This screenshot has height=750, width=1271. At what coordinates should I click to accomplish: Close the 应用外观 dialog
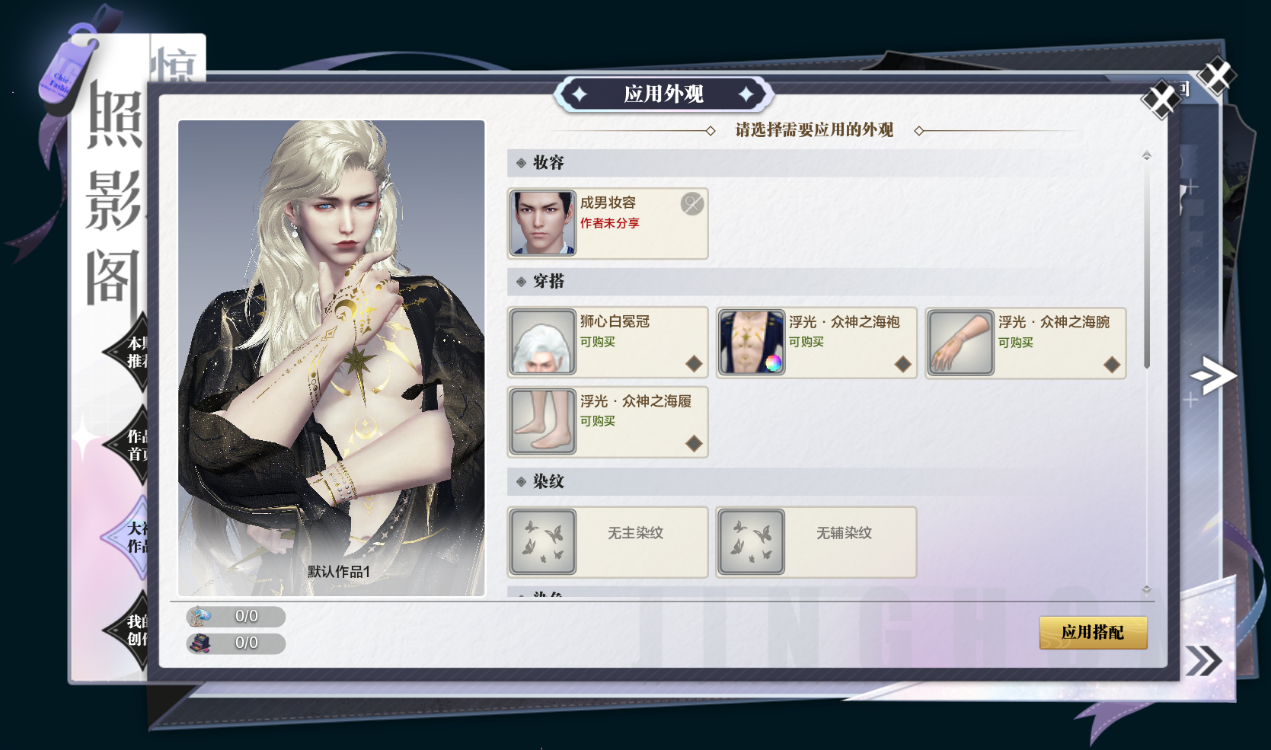pyautogui.click(x=1161, y=99)
